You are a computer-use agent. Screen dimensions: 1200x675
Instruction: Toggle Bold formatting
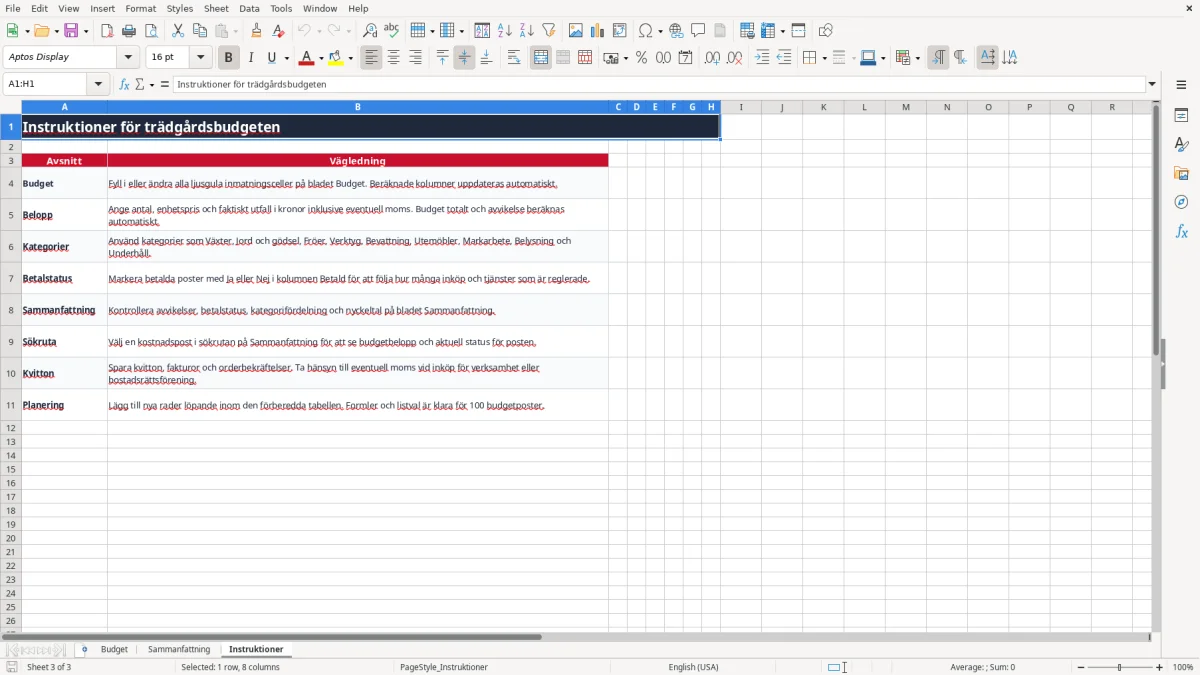[228, 58]
